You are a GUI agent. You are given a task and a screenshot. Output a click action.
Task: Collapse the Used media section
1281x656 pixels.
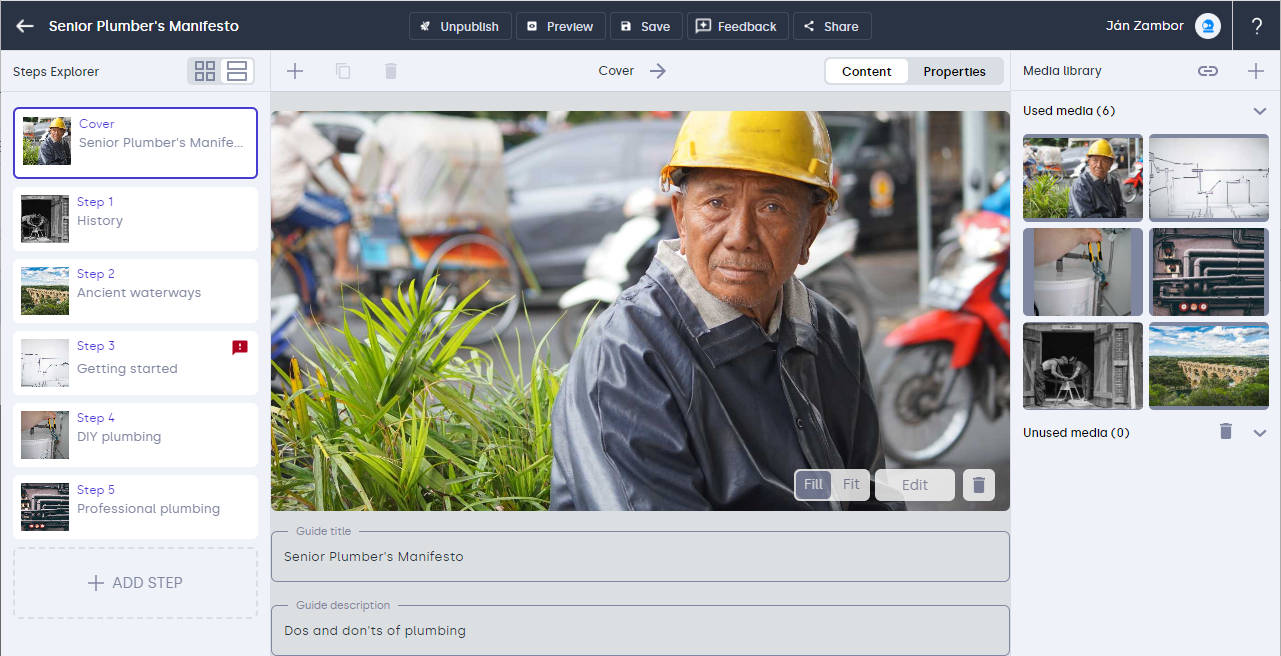pos(1260,111)
